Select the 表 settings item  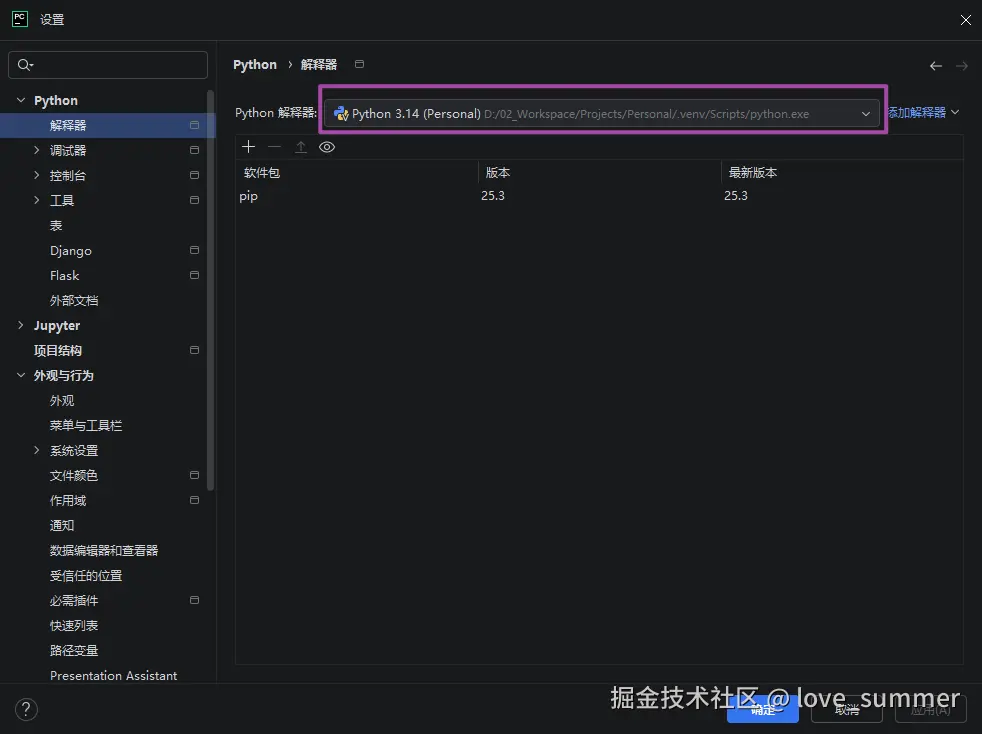[x=56, y=225]
